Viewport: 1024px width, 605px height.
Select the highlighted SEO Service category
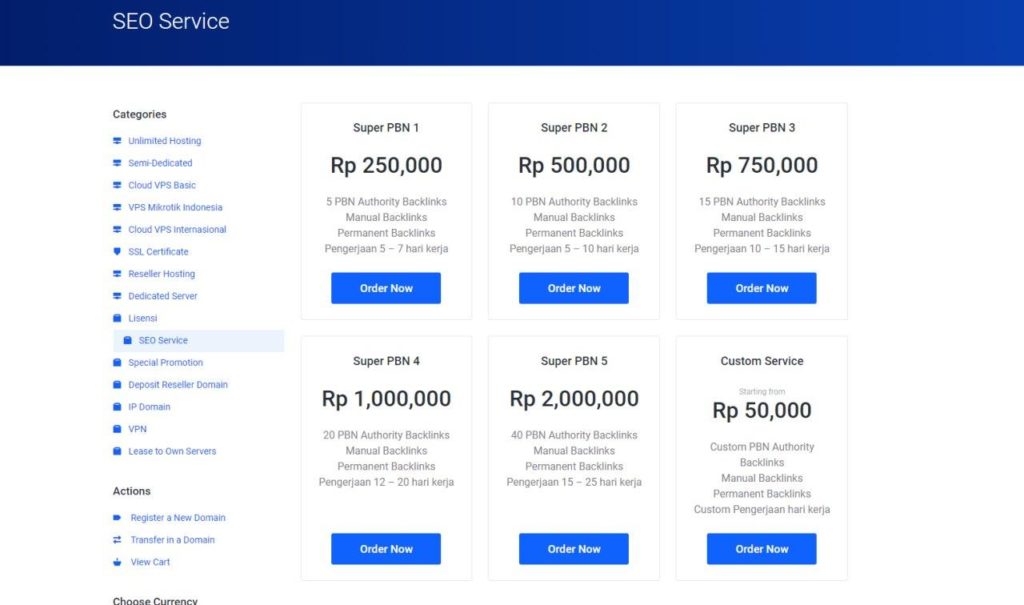point(163,341)
